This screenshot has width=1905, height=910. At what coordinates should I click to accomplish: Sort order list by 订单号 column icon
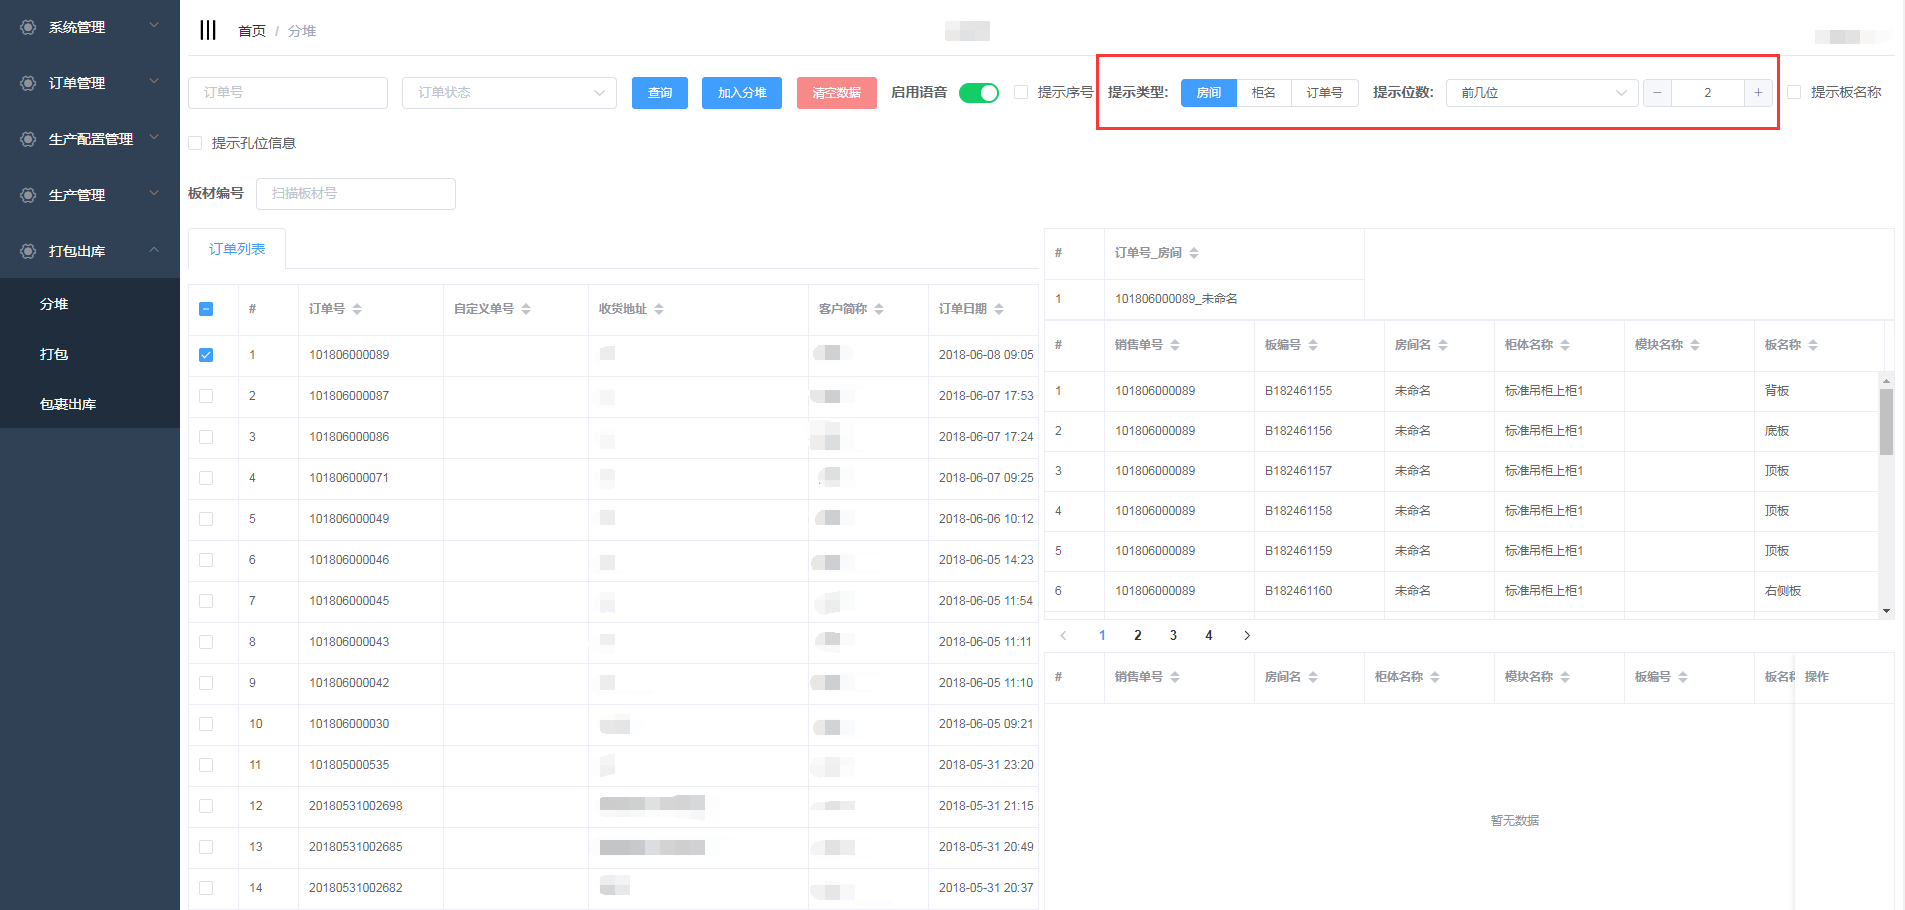click(x=357, y=309)
